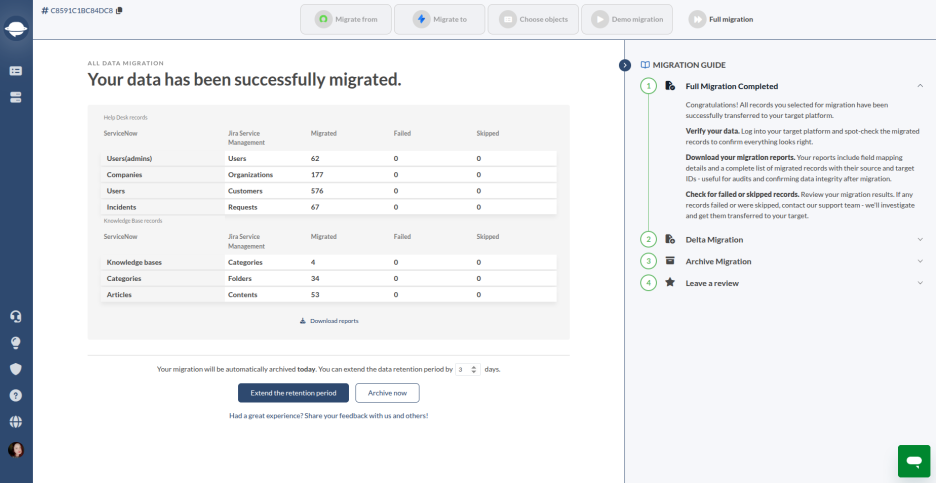Click the Delta Migration document icon
936x483 pixels.
670,239
